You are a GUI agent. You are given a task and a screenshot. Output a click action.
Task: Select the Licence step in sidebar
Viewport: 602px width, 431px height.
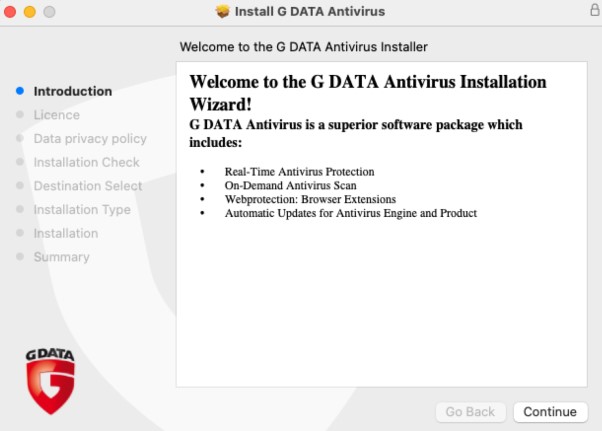(x=57, y=115)
